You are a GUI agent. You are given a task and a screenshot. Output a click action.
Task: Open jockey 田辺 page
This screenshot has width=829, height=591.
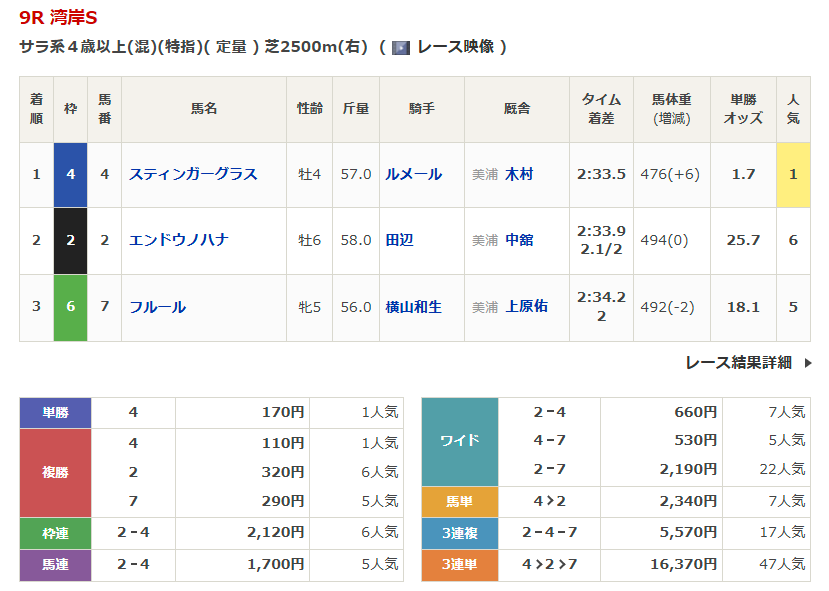pos(399,240)
